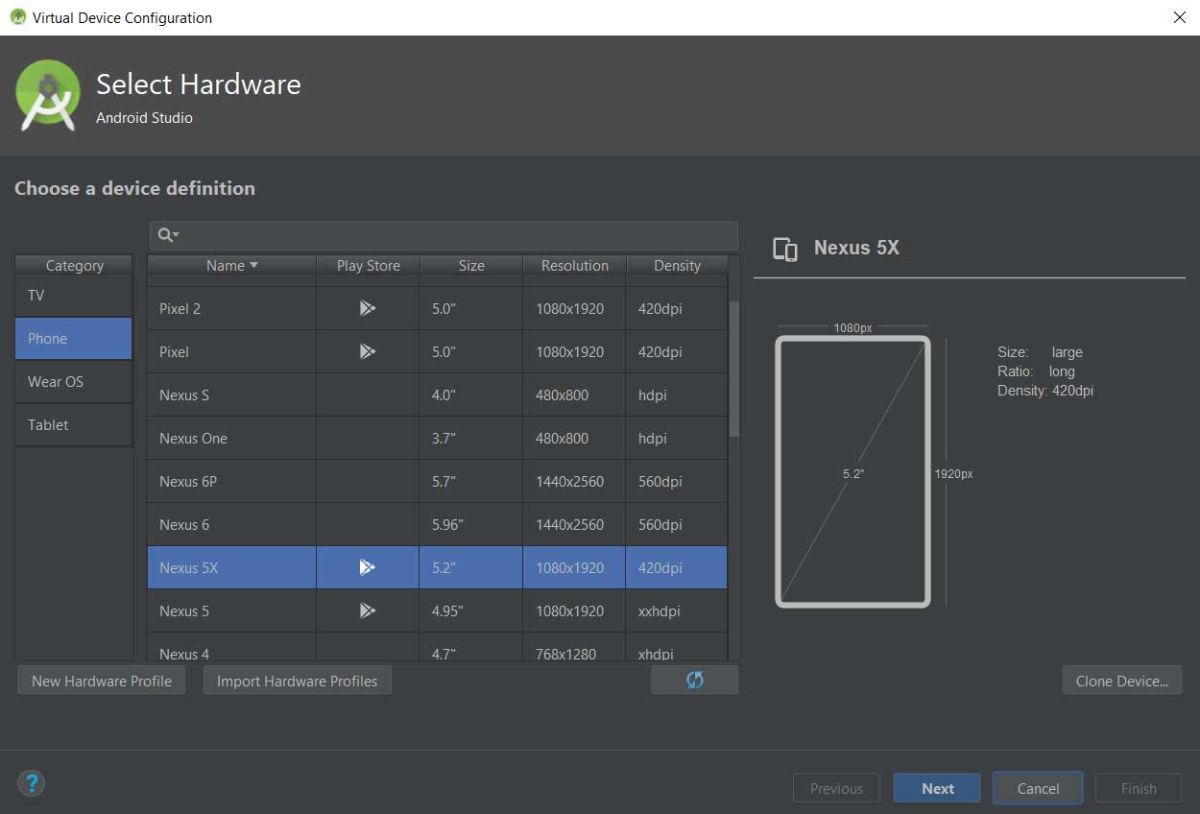Select the Pixel 2 device name
Screen dimensions: 1200x814
[x=180, y=308]
